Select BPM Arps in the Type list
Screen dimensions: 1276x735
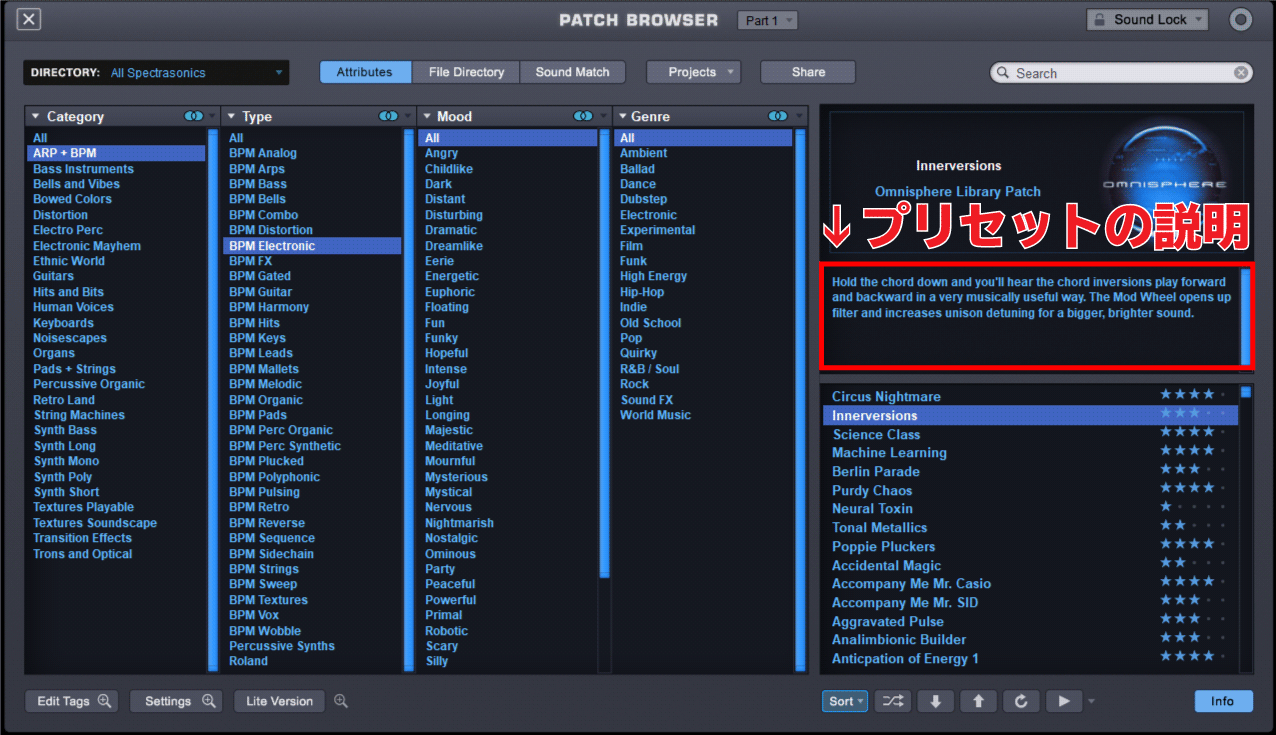point(257,169)
